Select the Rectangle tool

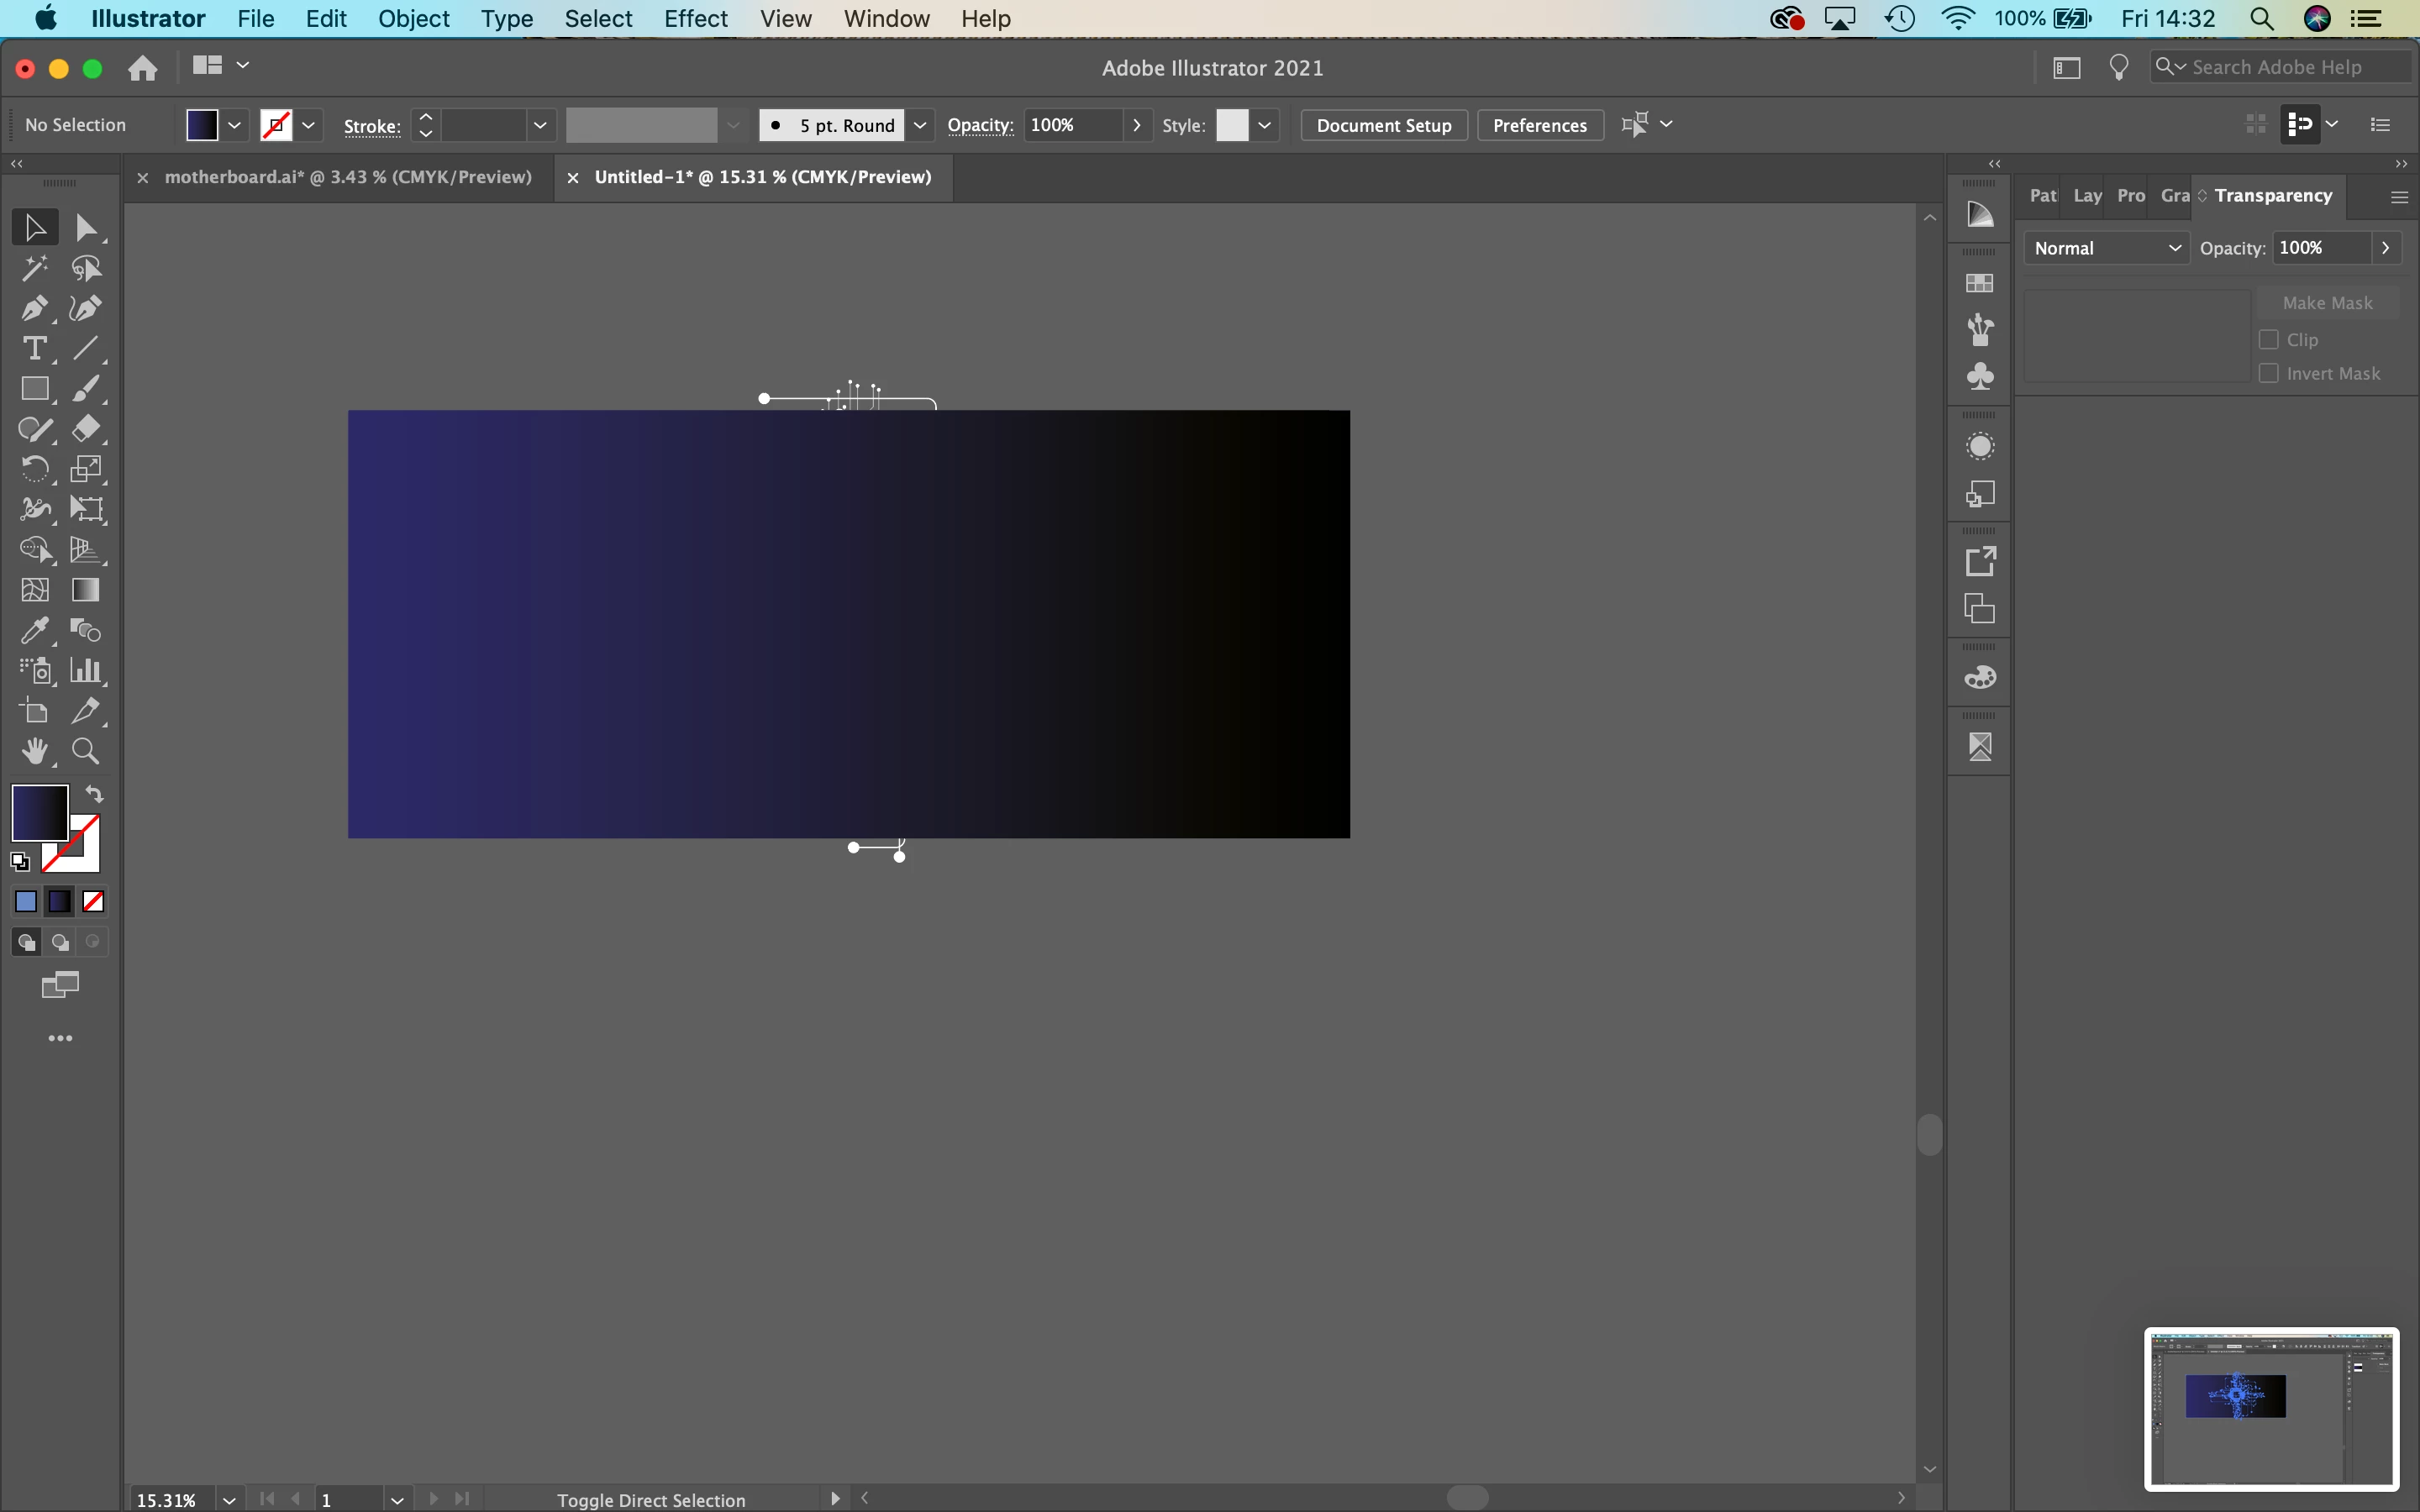click(34, 389)
